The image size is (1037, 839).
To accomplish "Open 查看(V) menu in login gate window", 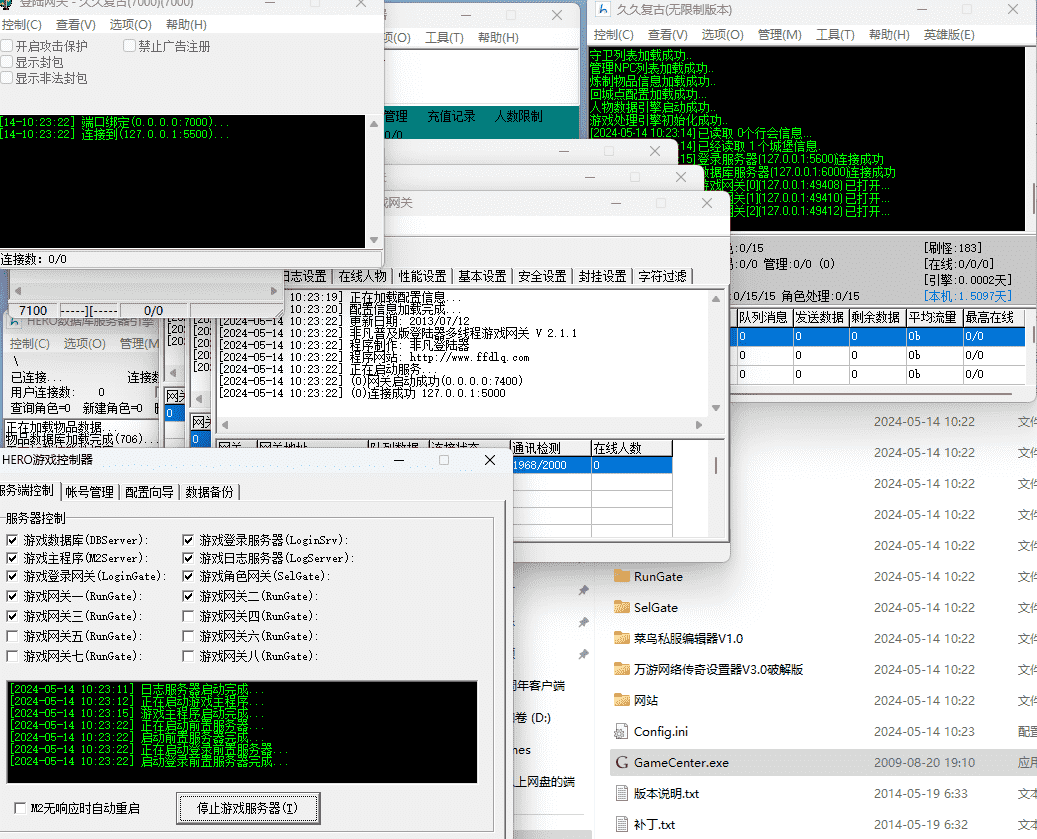I will point(75,25).
